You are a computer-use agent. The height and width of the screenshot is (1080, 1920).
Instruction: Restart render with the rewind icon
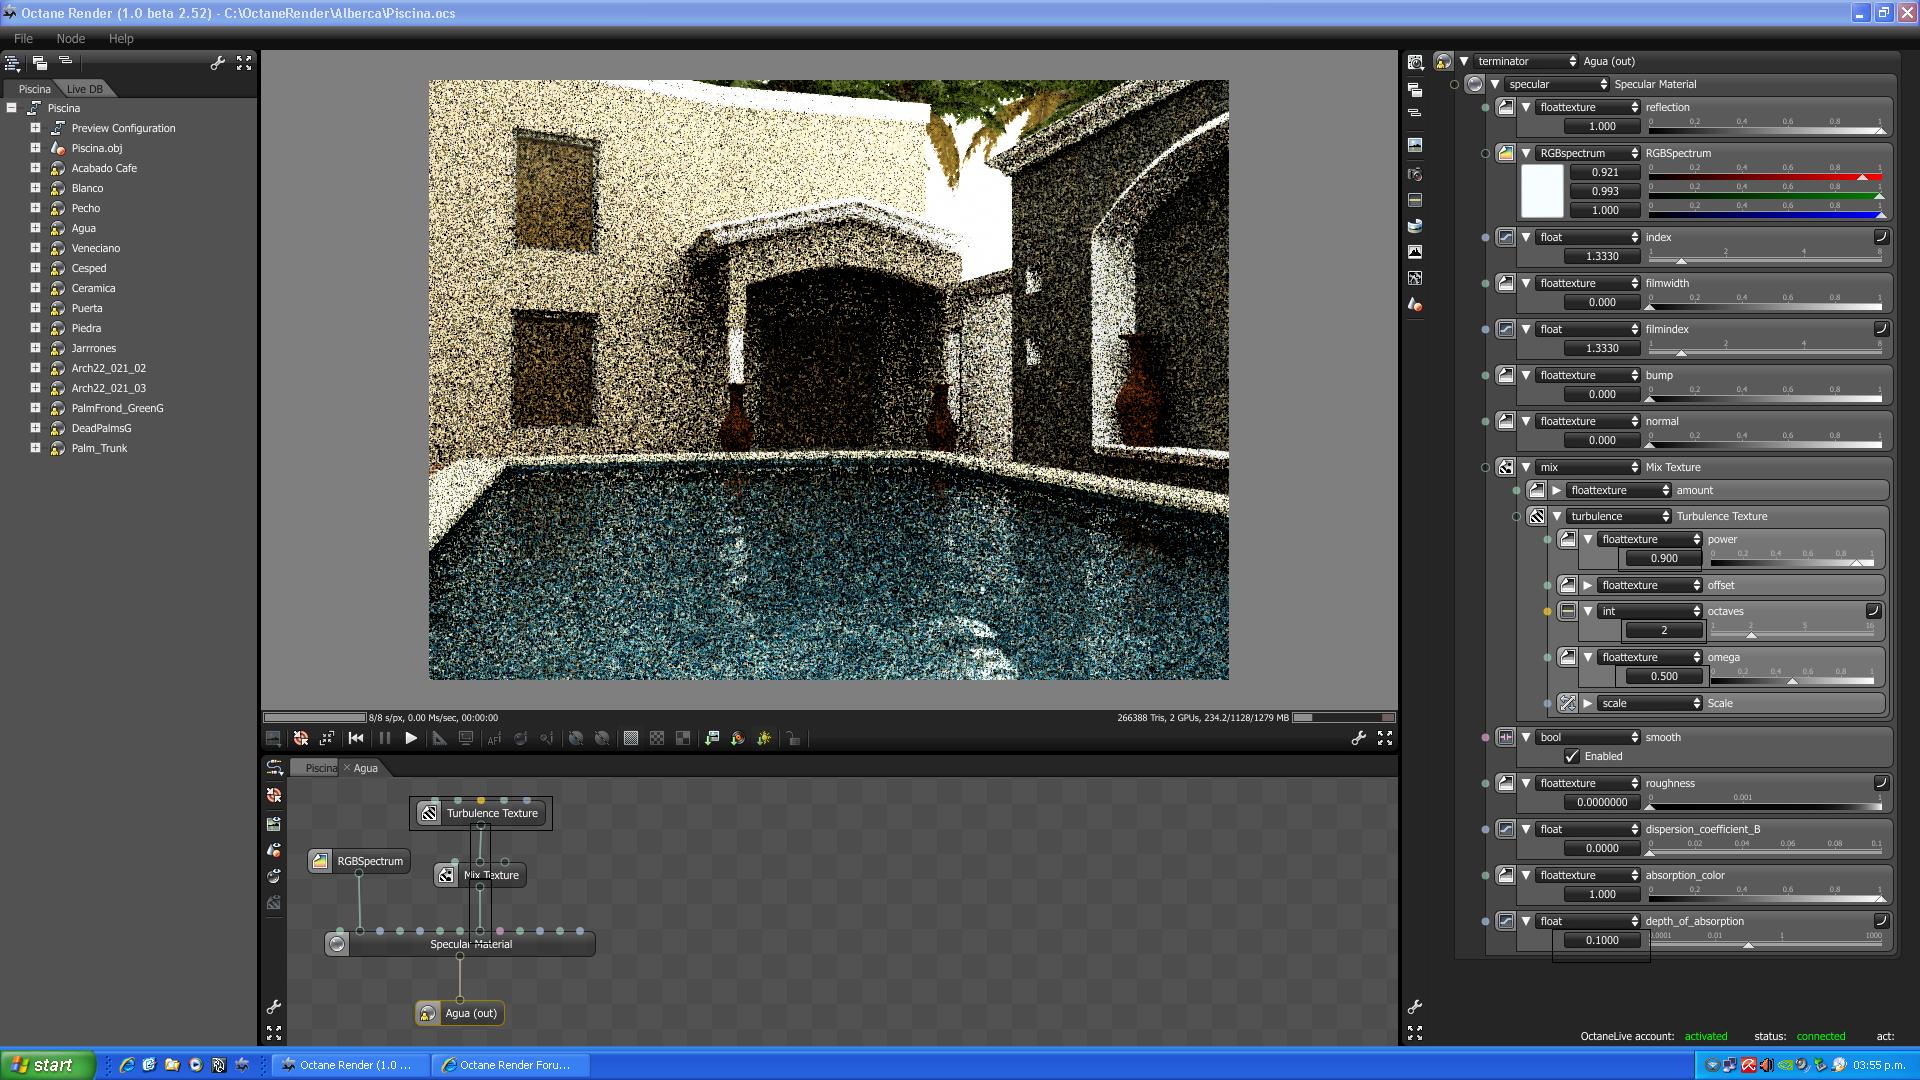(355, 738)
